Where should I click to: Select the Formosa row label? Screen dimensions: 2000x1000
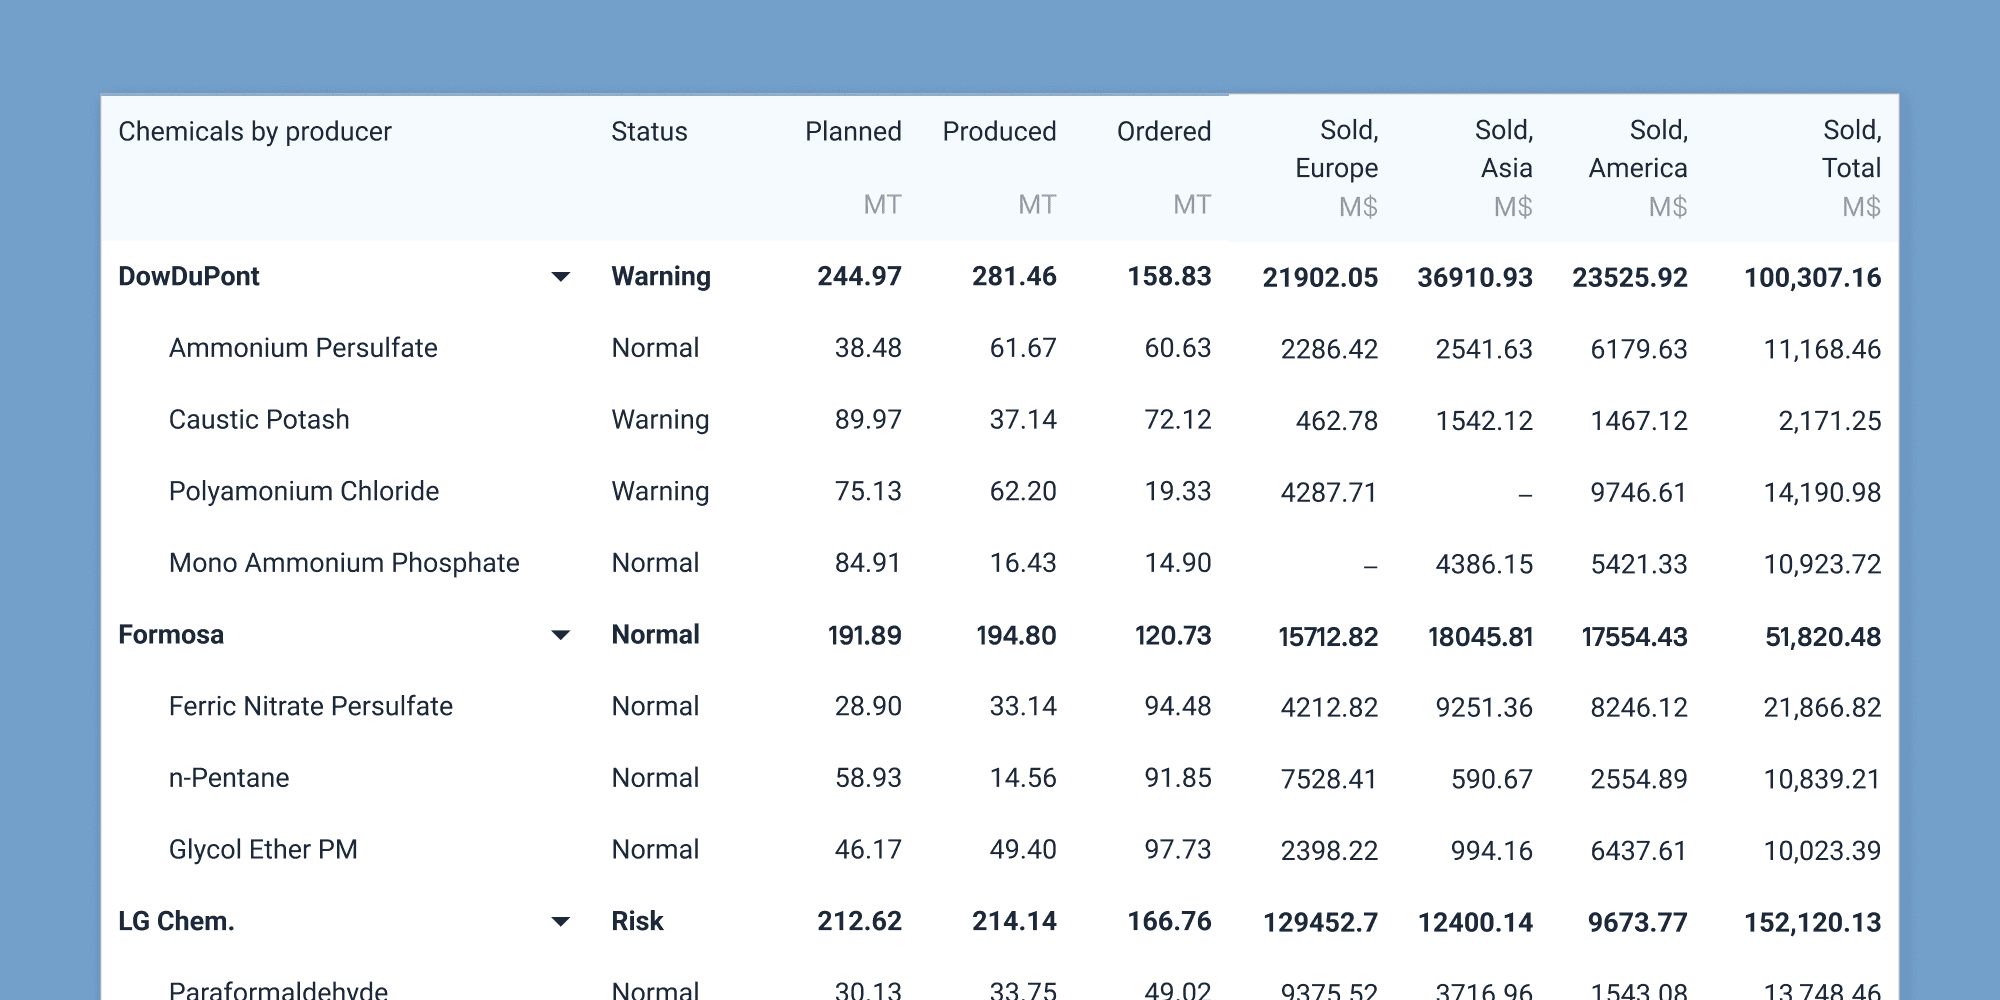[x=171, y=634]
